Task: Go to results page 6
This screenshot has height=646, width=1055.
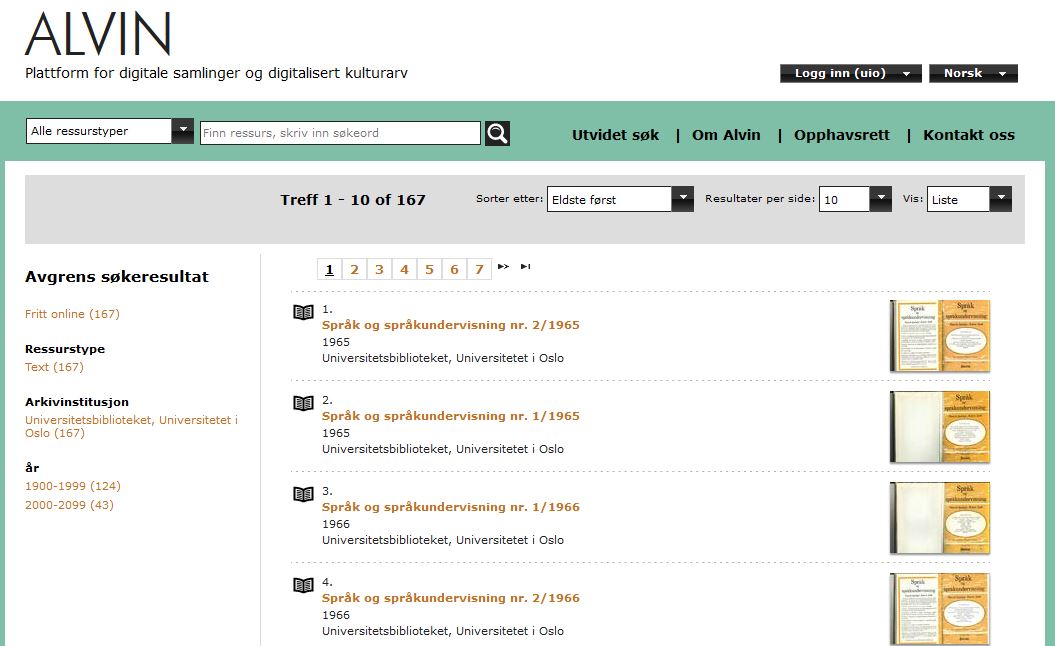Action: click(x=454, y=269)
